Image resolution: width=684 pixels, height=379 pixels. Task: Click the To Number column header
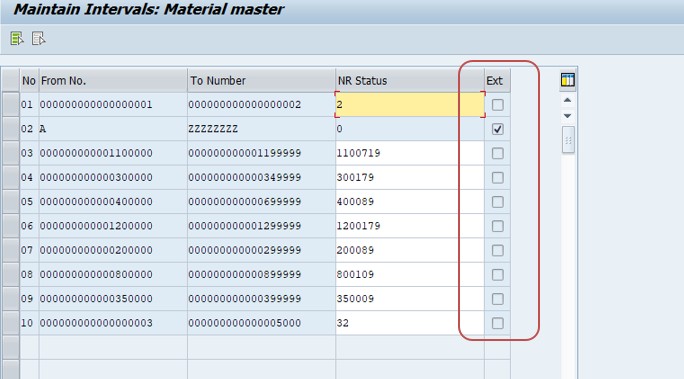point(262,80)
